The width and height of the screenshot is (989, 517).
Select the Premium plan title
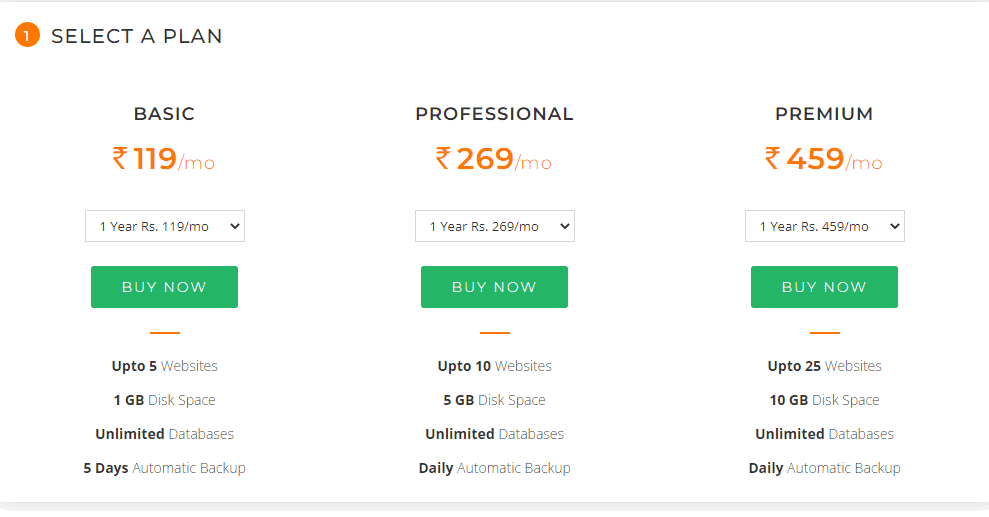(824, 114)
